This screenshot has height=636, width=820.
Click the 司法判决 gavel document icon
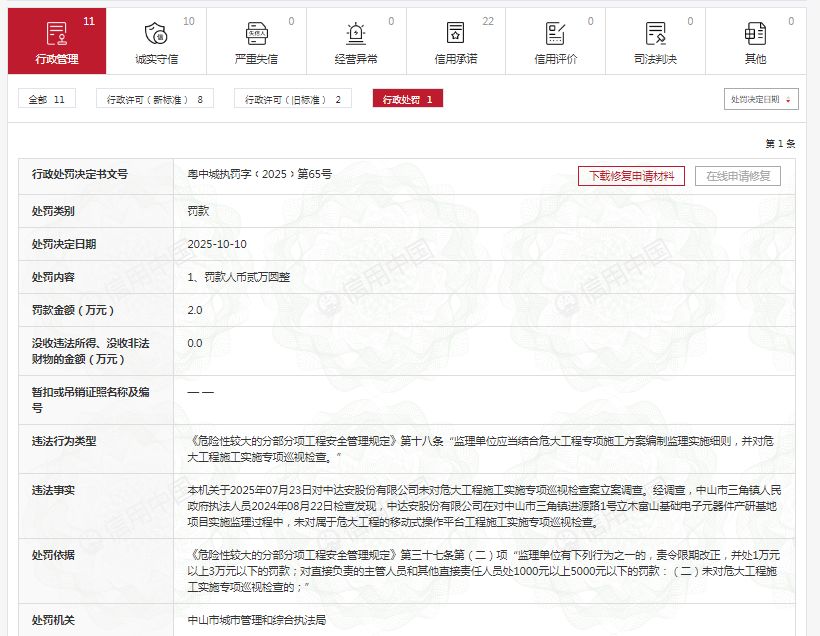pyautogui.click(x=655, y=33)
